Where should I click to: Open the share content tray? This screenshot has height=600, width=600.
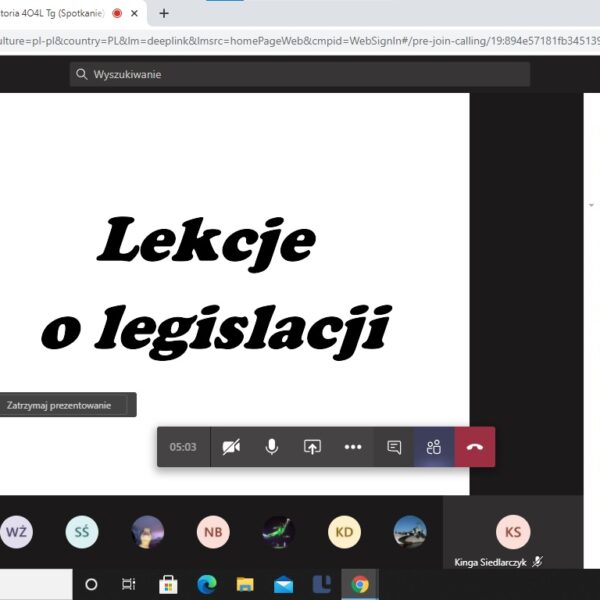(x=312, y=447)
